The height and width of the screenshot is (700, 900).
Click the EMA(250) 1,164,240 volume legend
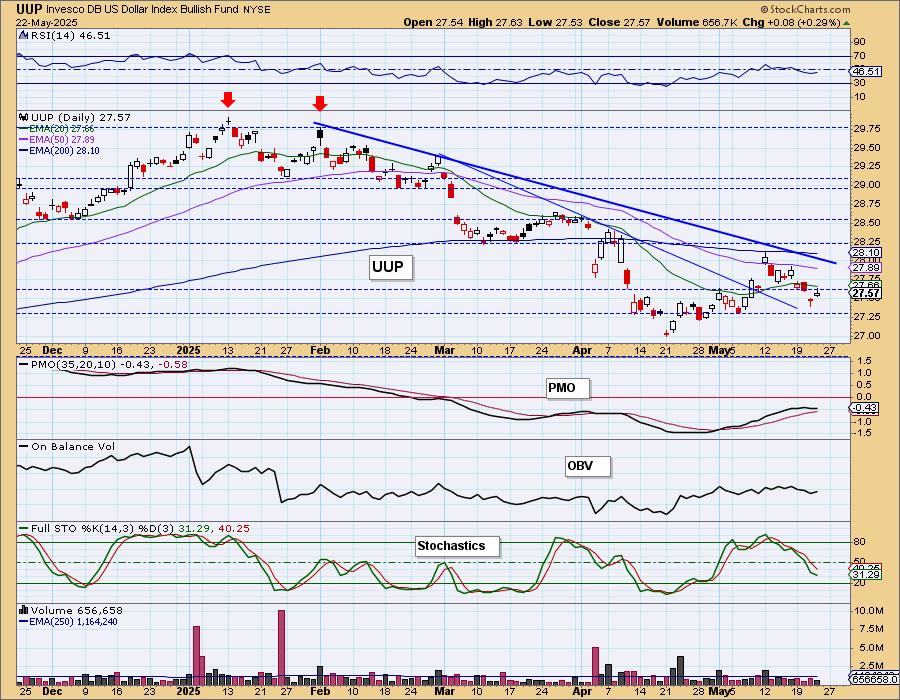73,621
